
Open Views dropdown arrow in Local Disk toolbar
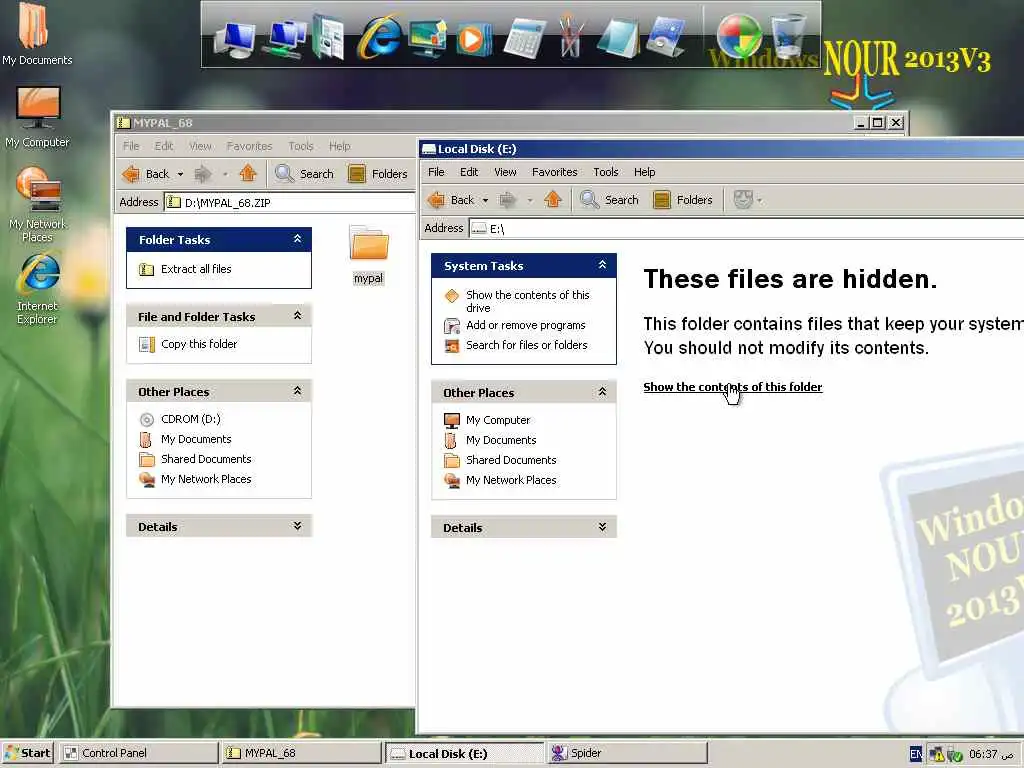760,200
